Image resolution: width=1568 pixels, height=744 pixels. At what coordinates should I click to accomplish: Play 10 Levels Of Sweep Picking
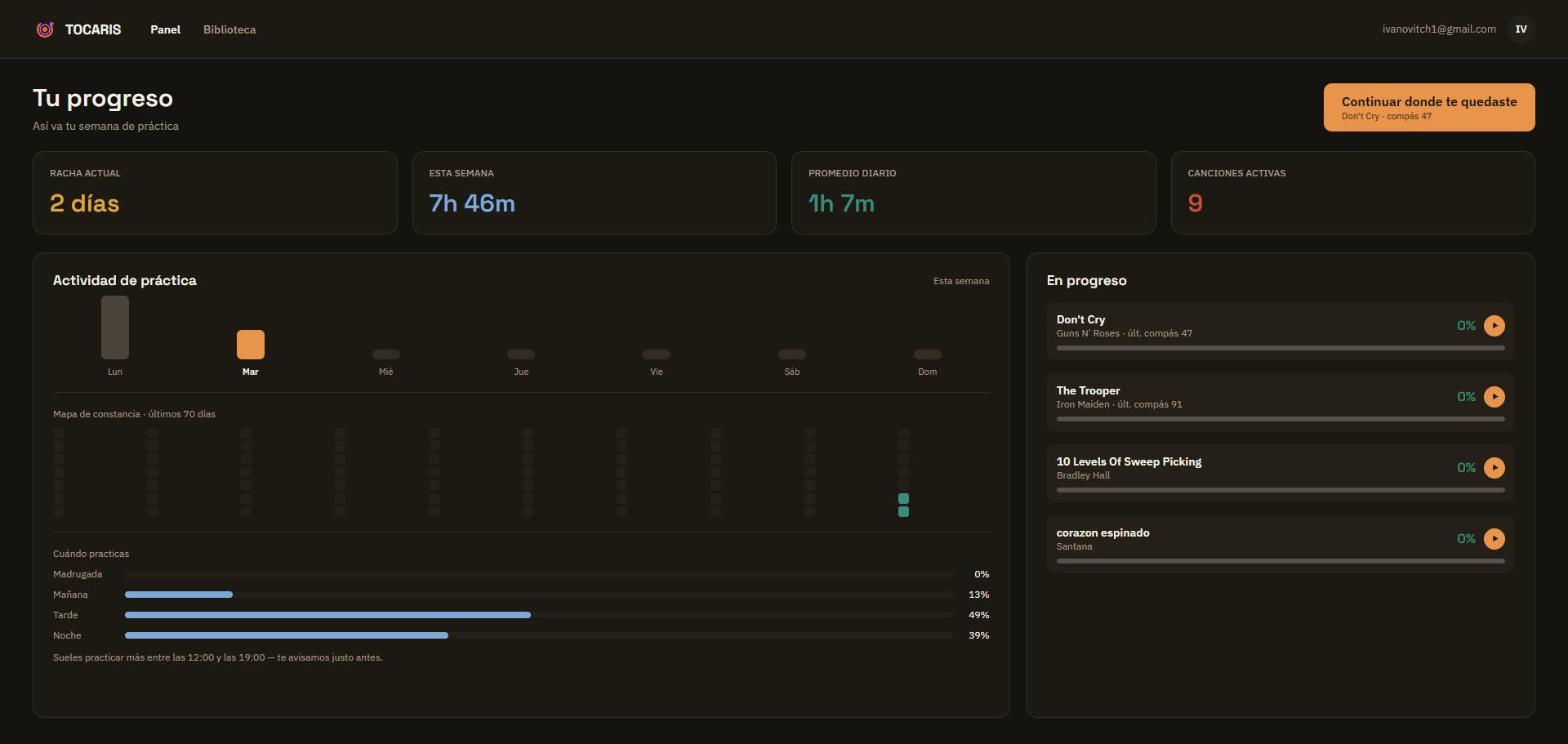(x=1494, y=468)
